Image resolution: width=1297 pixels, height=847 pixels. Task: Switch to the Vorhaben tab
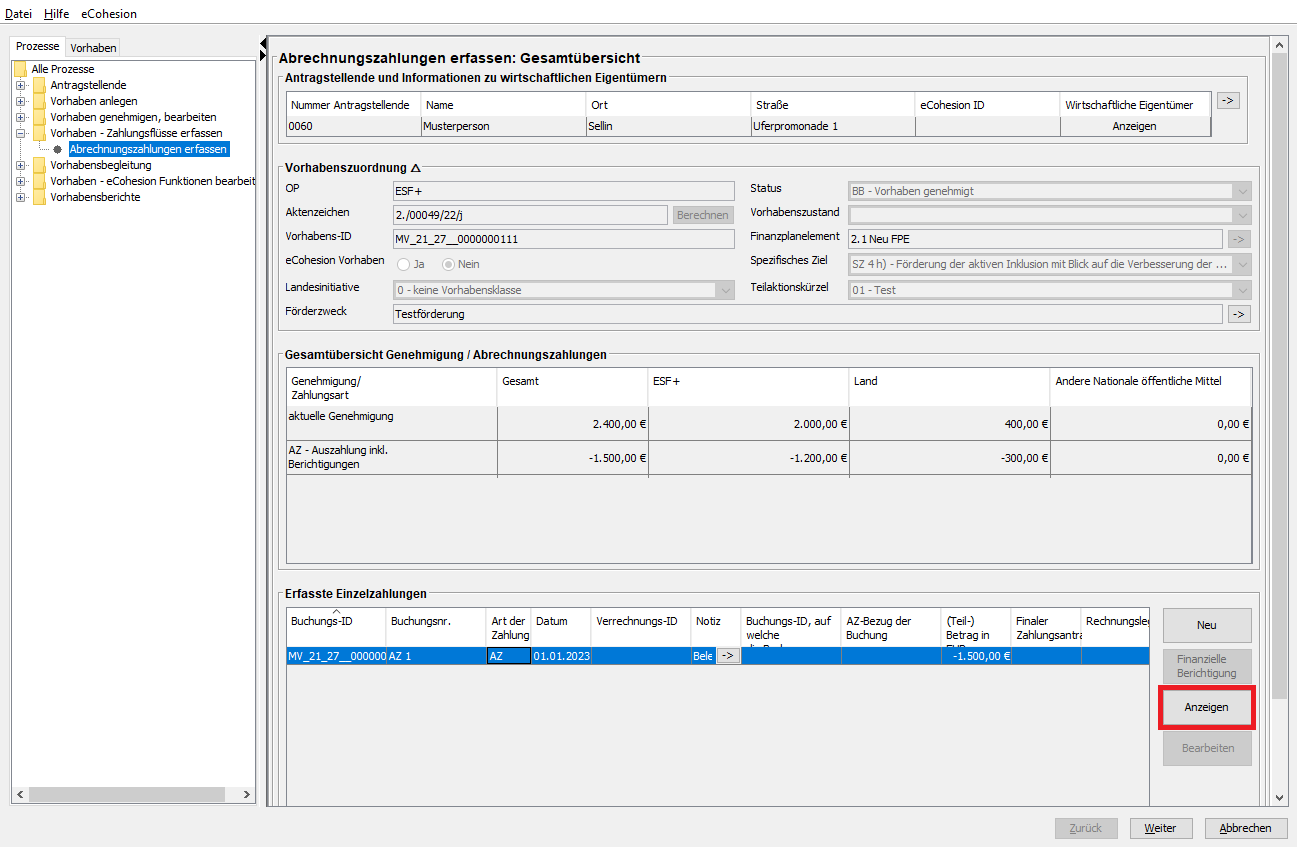pyautogui.click(x=93, y=47)
